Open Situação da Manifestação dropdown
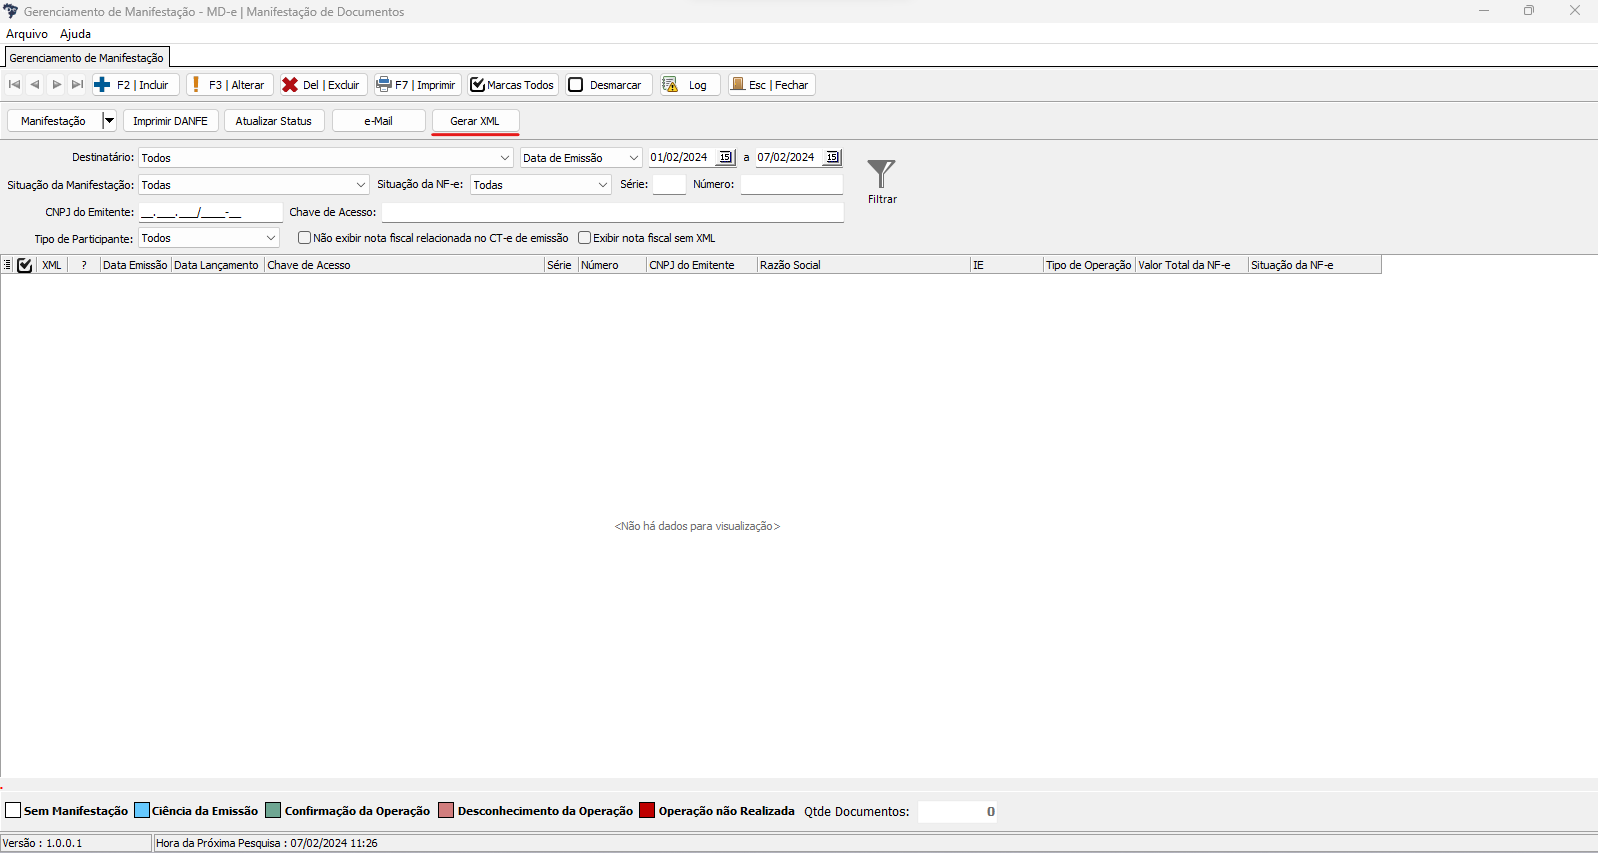 click(361, 185)
